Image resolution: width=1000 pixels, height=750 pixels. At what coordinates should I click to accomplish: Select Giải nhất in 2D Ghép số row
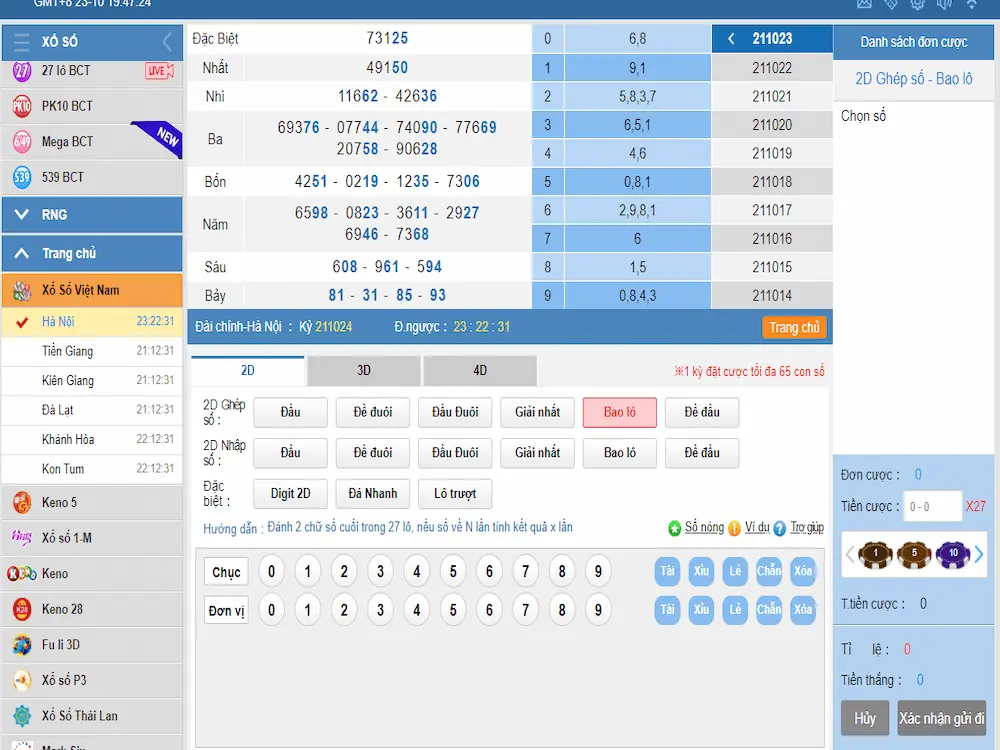537,413
